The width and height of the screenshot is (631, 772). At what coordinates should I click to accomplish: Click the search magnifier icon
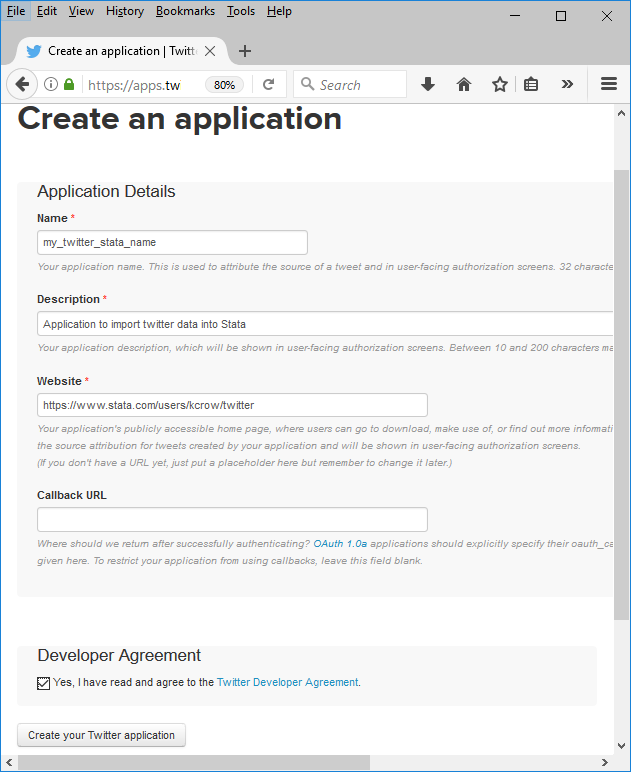click(308, 84)
